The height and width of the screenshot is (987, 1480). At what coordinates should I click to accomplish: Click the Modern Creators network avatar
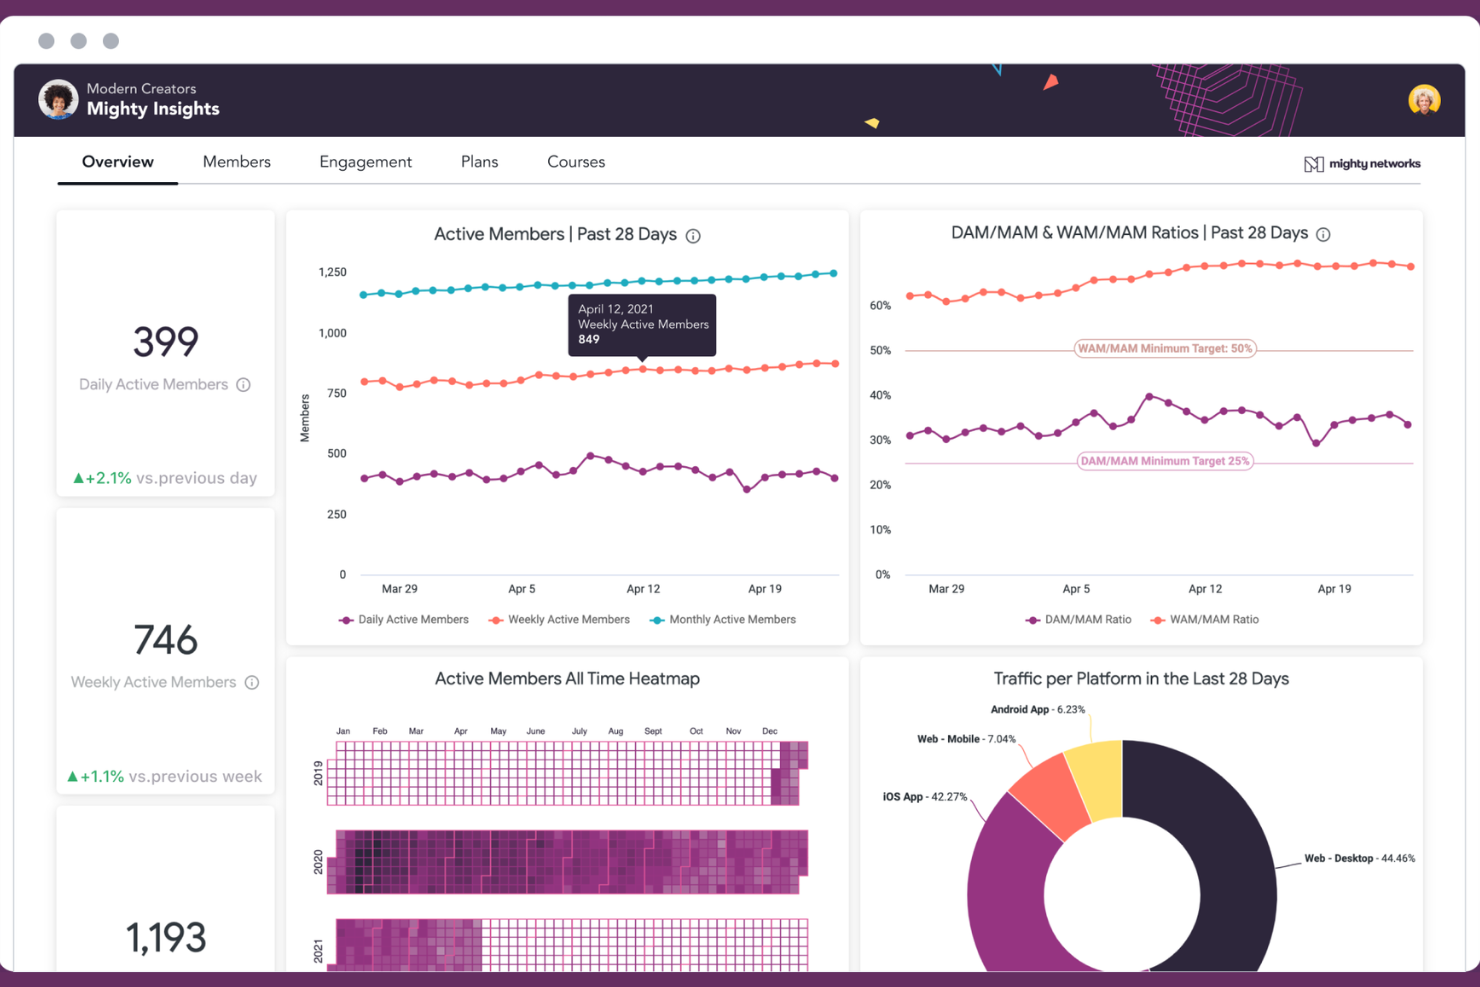point(58,100)
